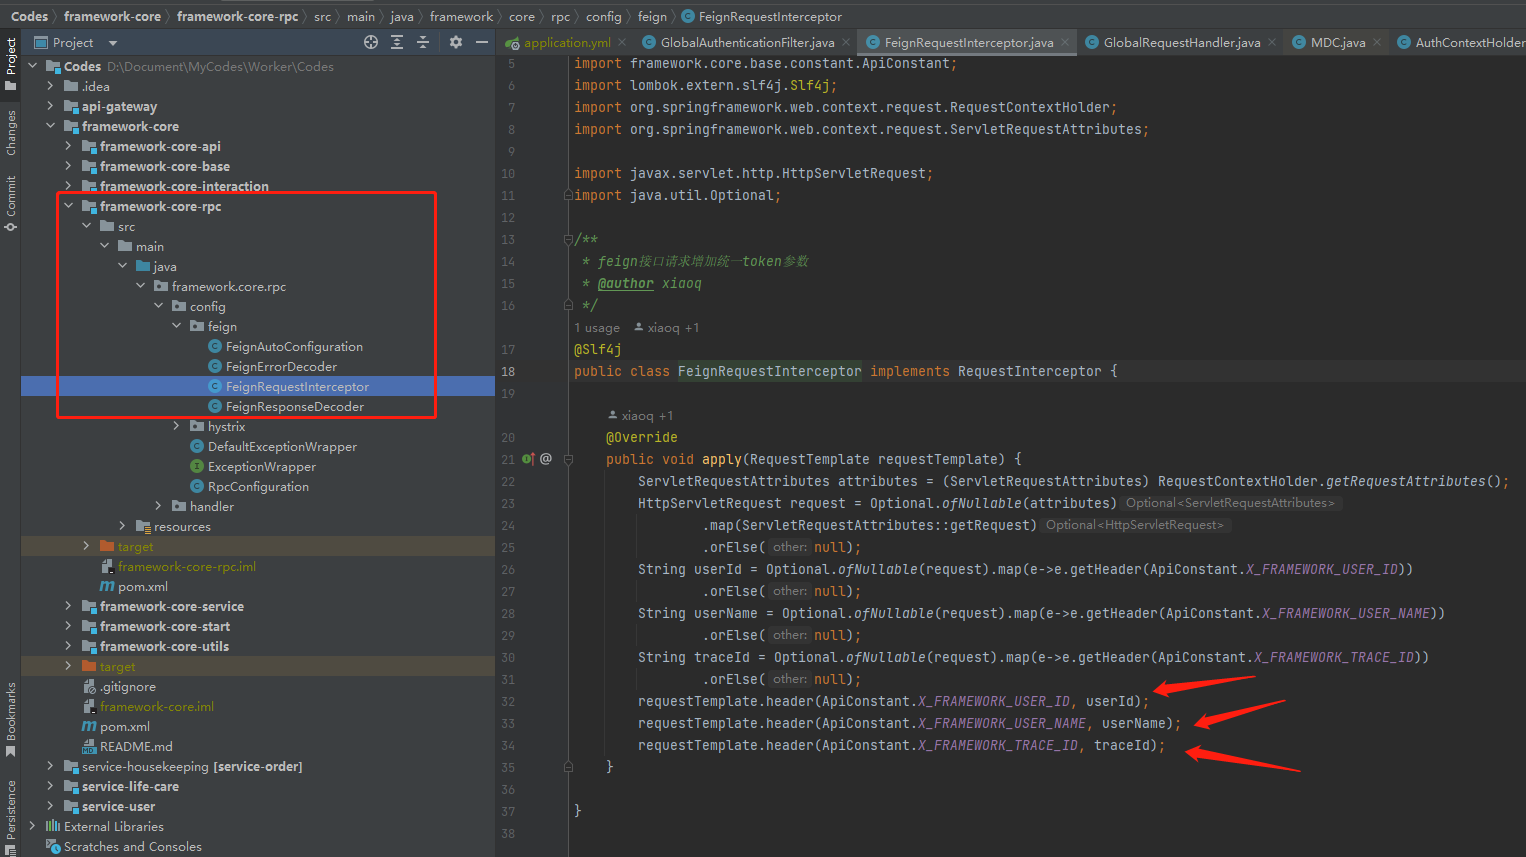Expand framework-core-base module

pos(69,166)
